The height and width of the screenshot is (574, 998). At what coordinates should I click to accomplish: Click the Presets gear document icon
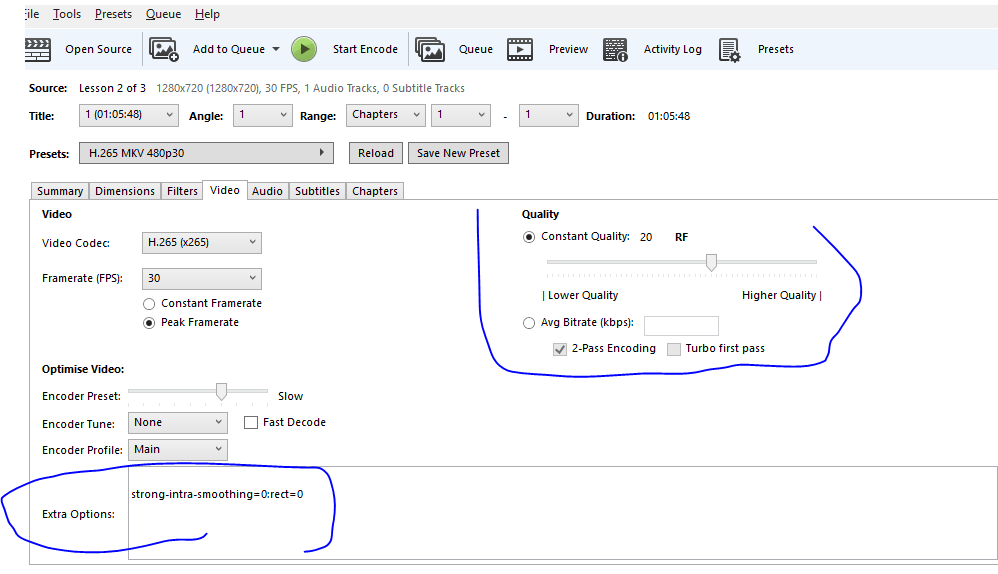click(x=730, y=49)
